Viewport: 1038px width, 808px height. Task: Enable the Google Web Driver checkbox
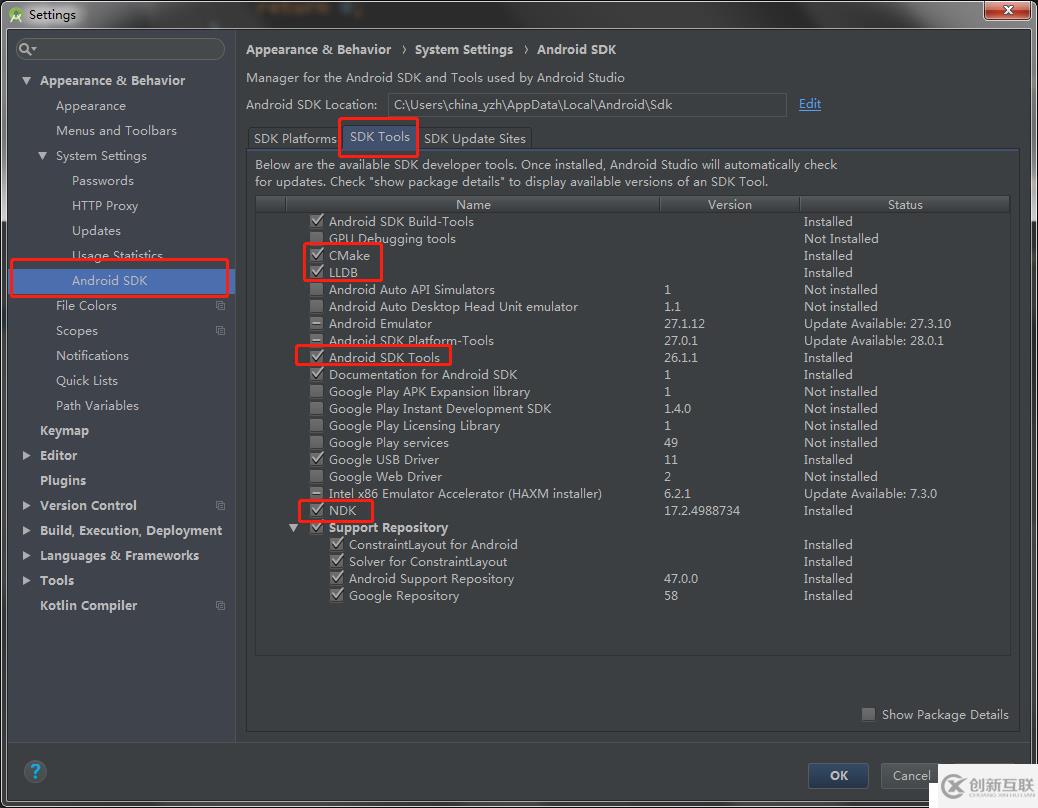[x=317, y=476]
